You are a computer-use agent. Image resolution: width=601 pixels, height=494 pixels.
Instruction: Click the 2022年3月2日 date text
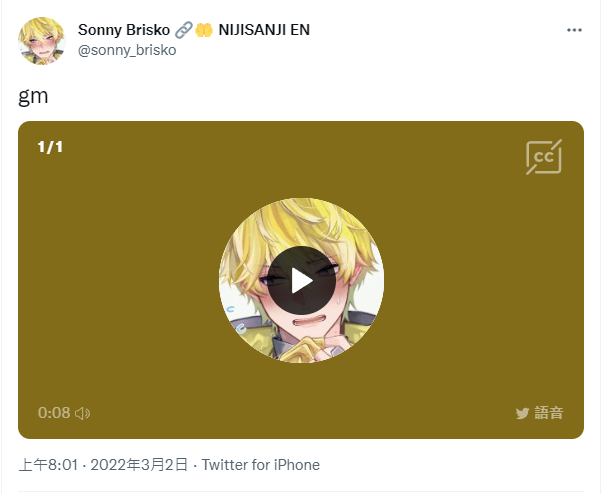139,465
